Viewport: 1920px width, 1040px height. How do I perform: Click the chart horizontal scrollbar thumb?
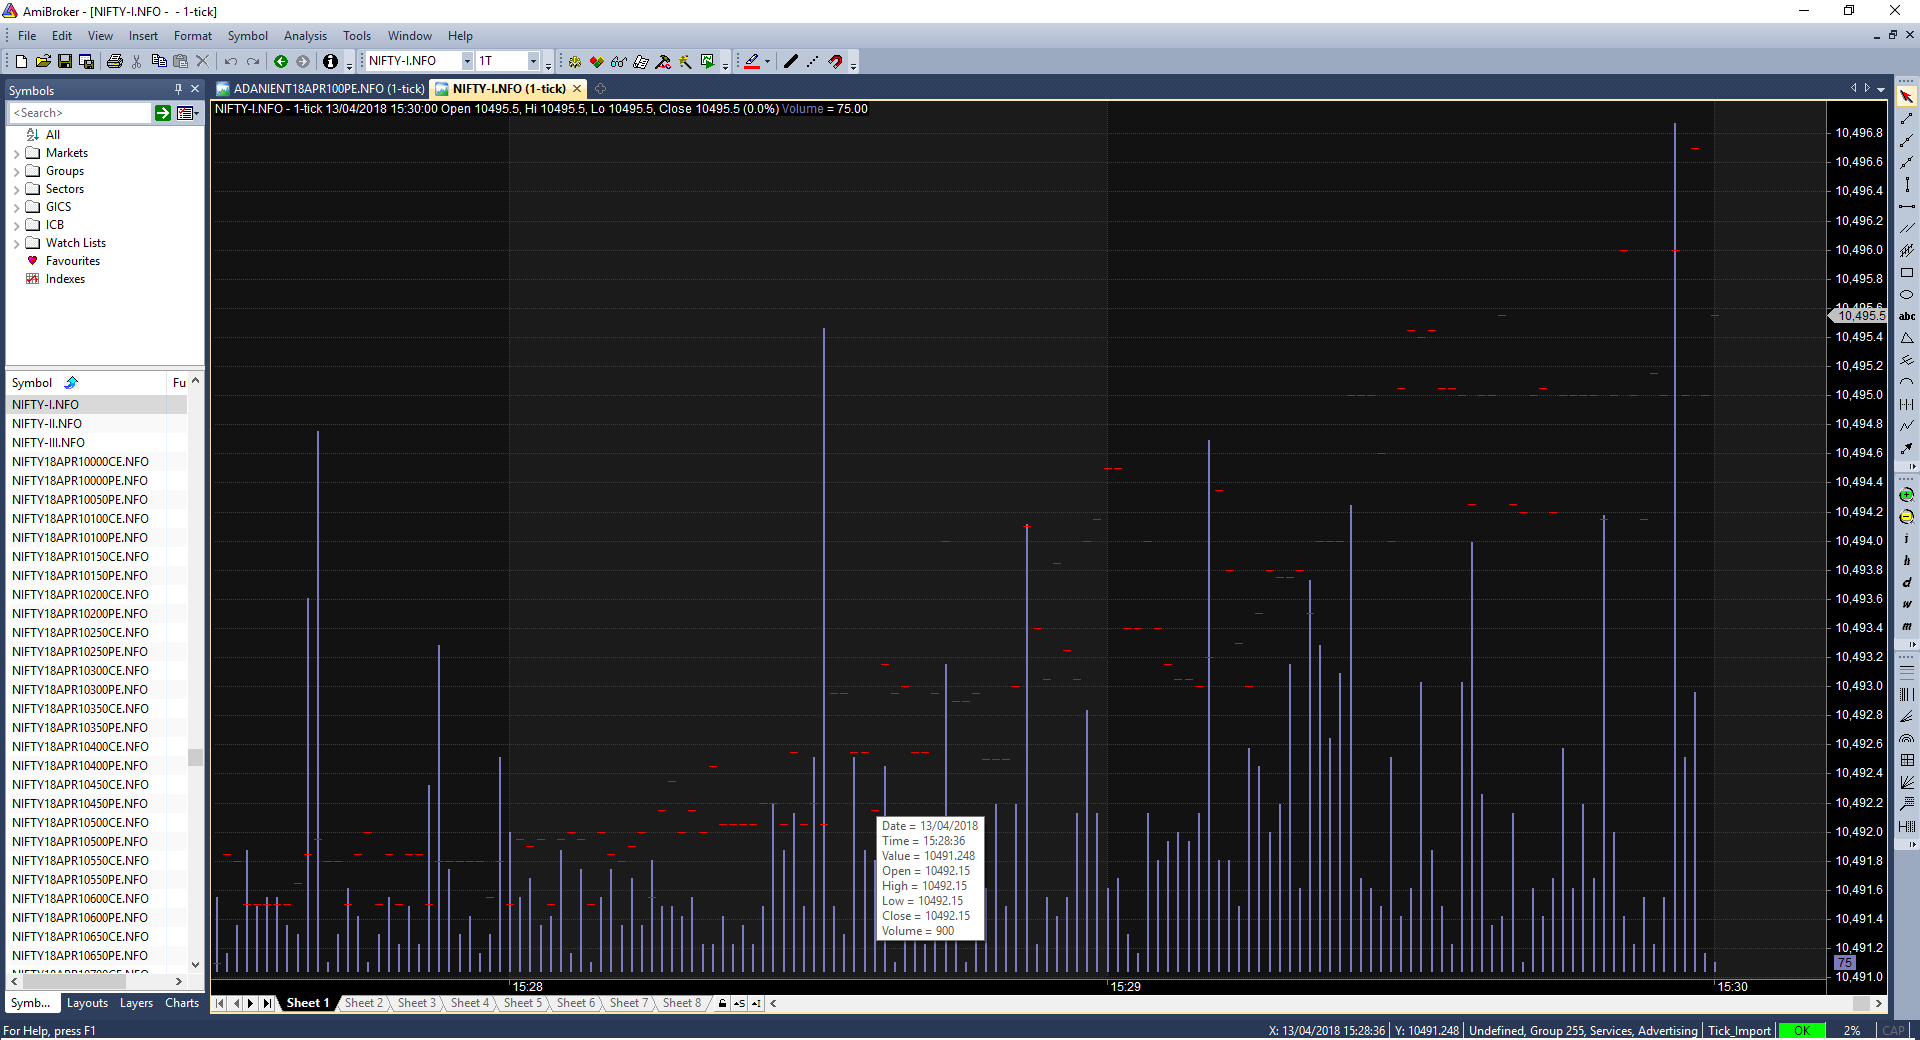tap(1861, 1003)
